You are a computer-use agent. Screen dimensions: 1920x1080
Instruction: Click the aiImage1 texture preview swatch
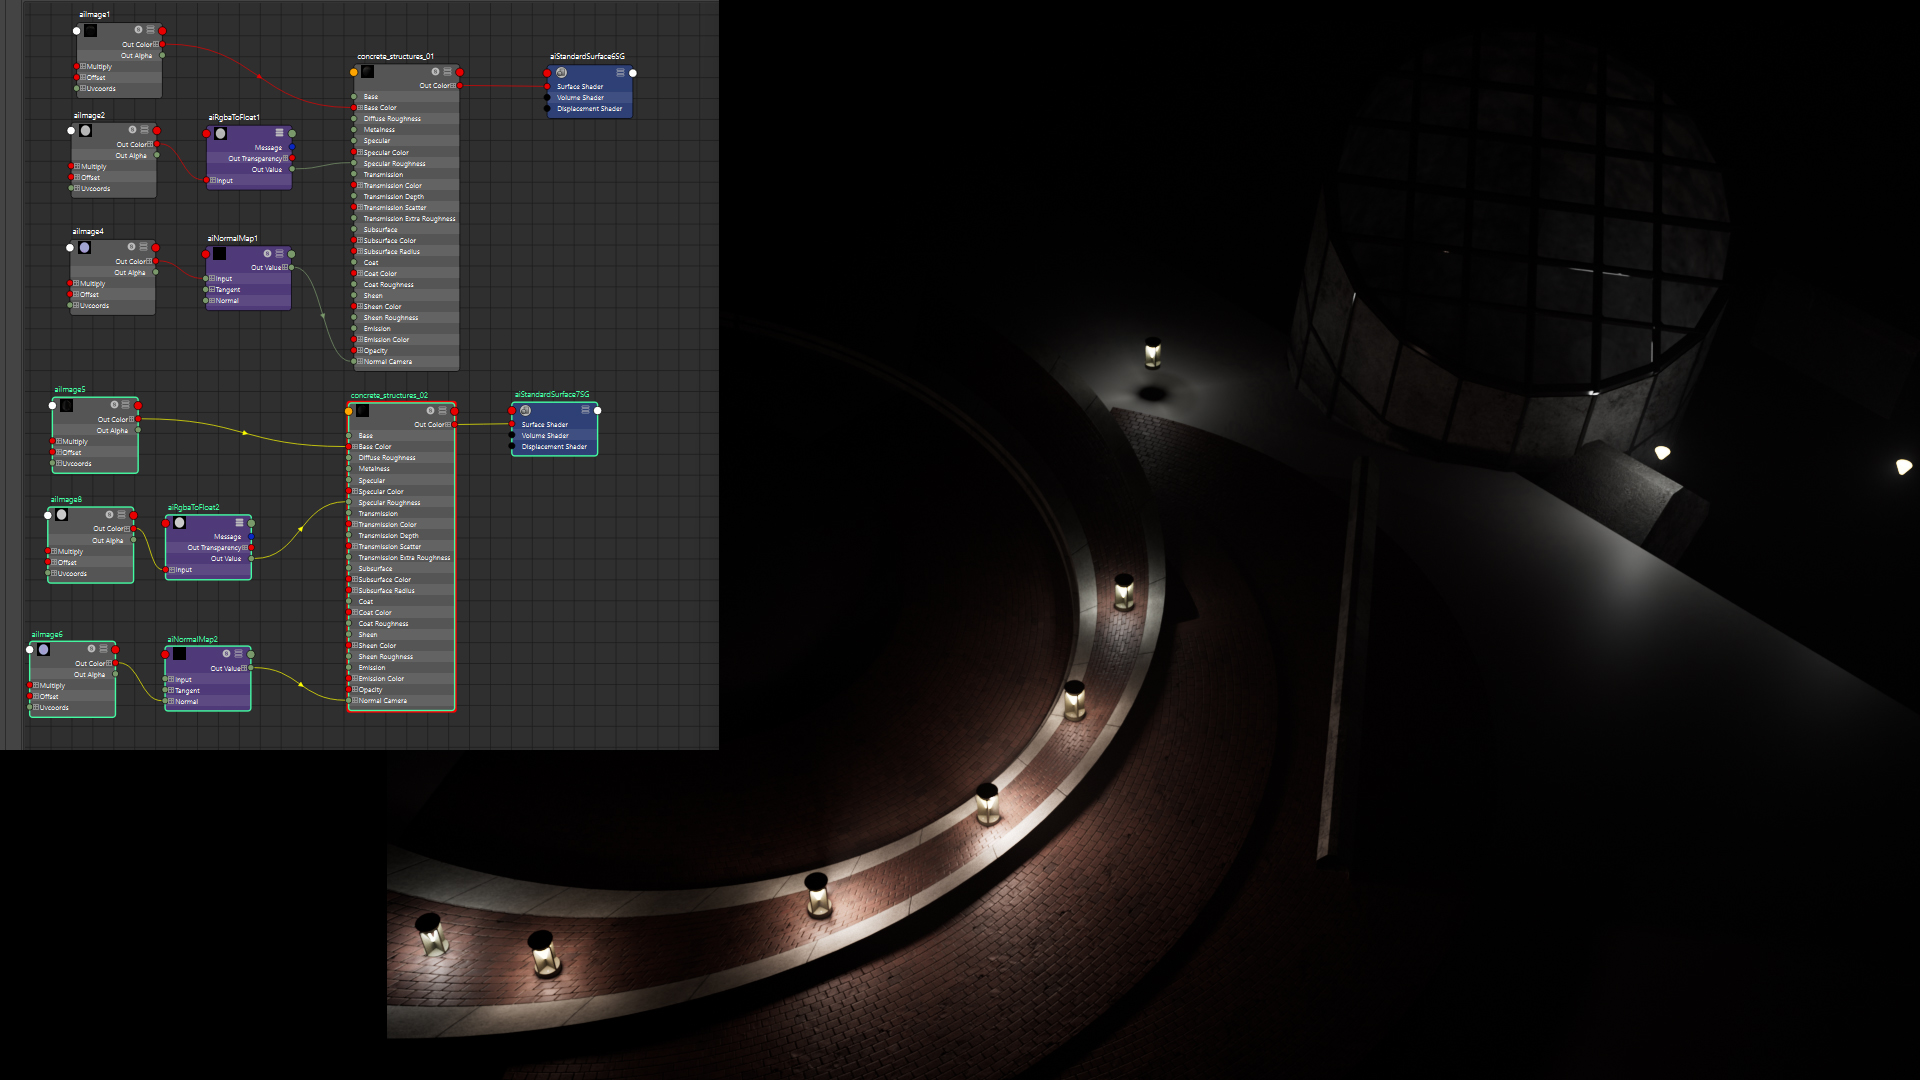point(90,31)
